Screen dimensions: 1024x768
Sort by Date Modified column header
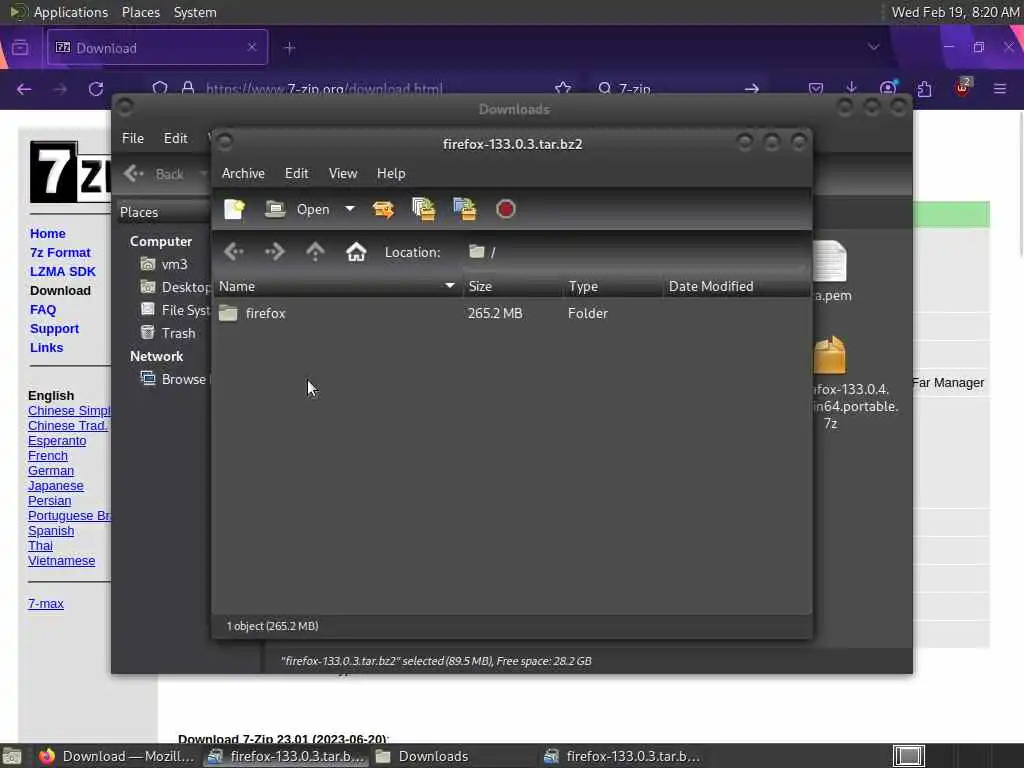tap(737, 286)
